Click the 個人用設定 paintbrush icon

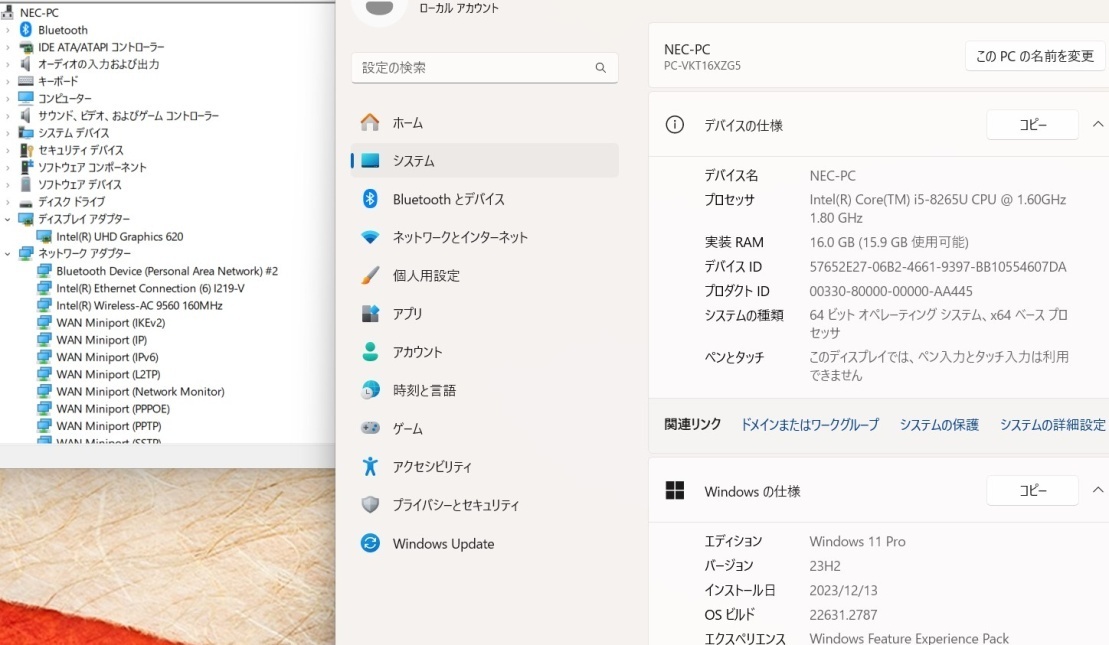[370, 275]
